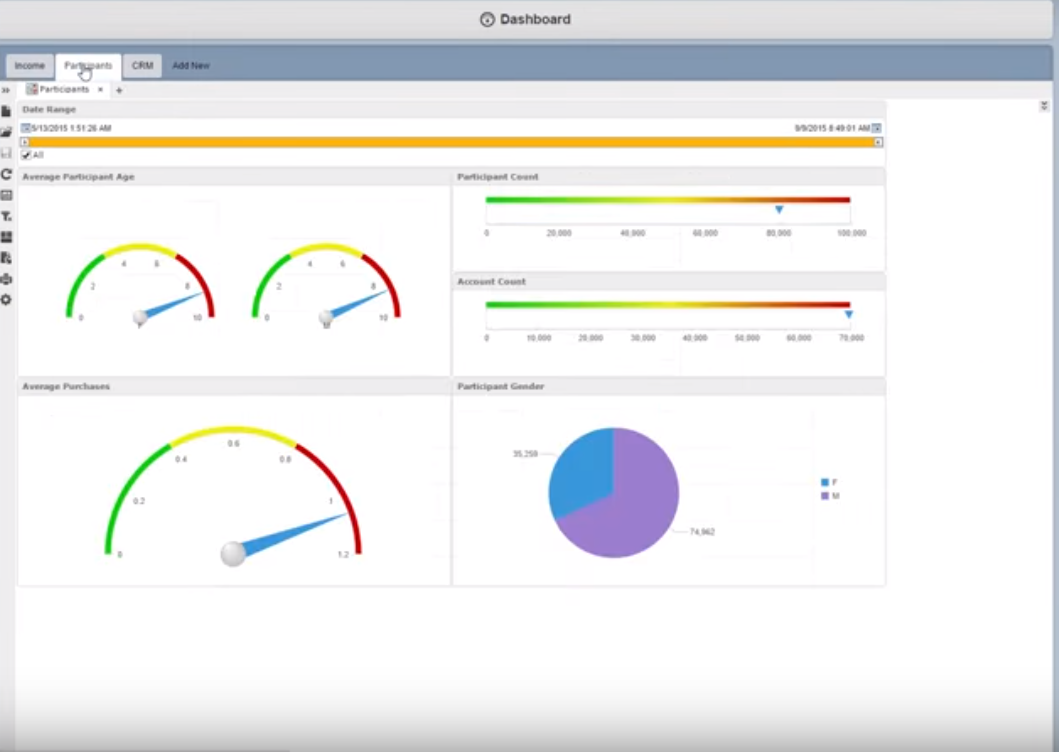
Task: Expand the left sidebar with double chevron
Action: click(5, 90)
